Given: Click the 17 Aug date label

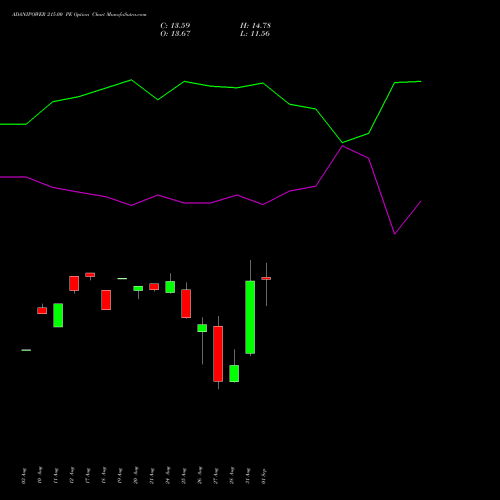Looking at the screenshot, I should 88,475.
